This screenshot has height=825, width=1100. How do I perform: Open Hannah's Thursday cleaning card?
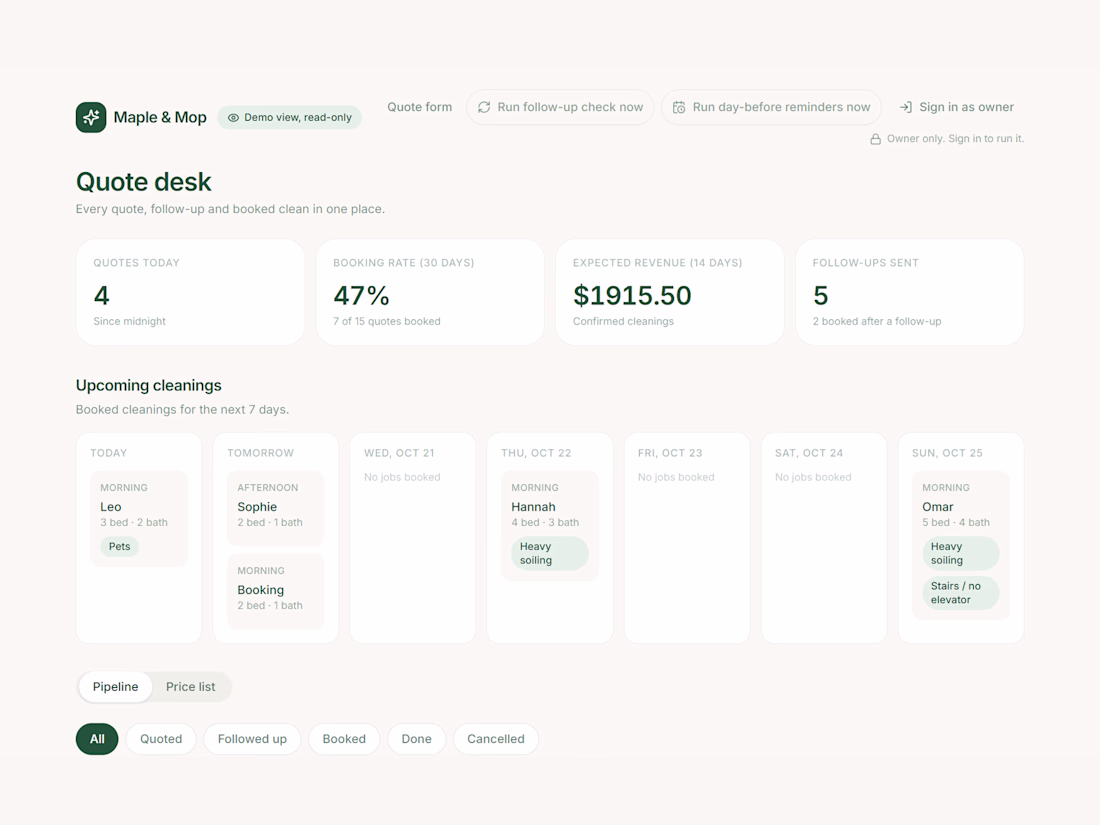coord(550,525)
